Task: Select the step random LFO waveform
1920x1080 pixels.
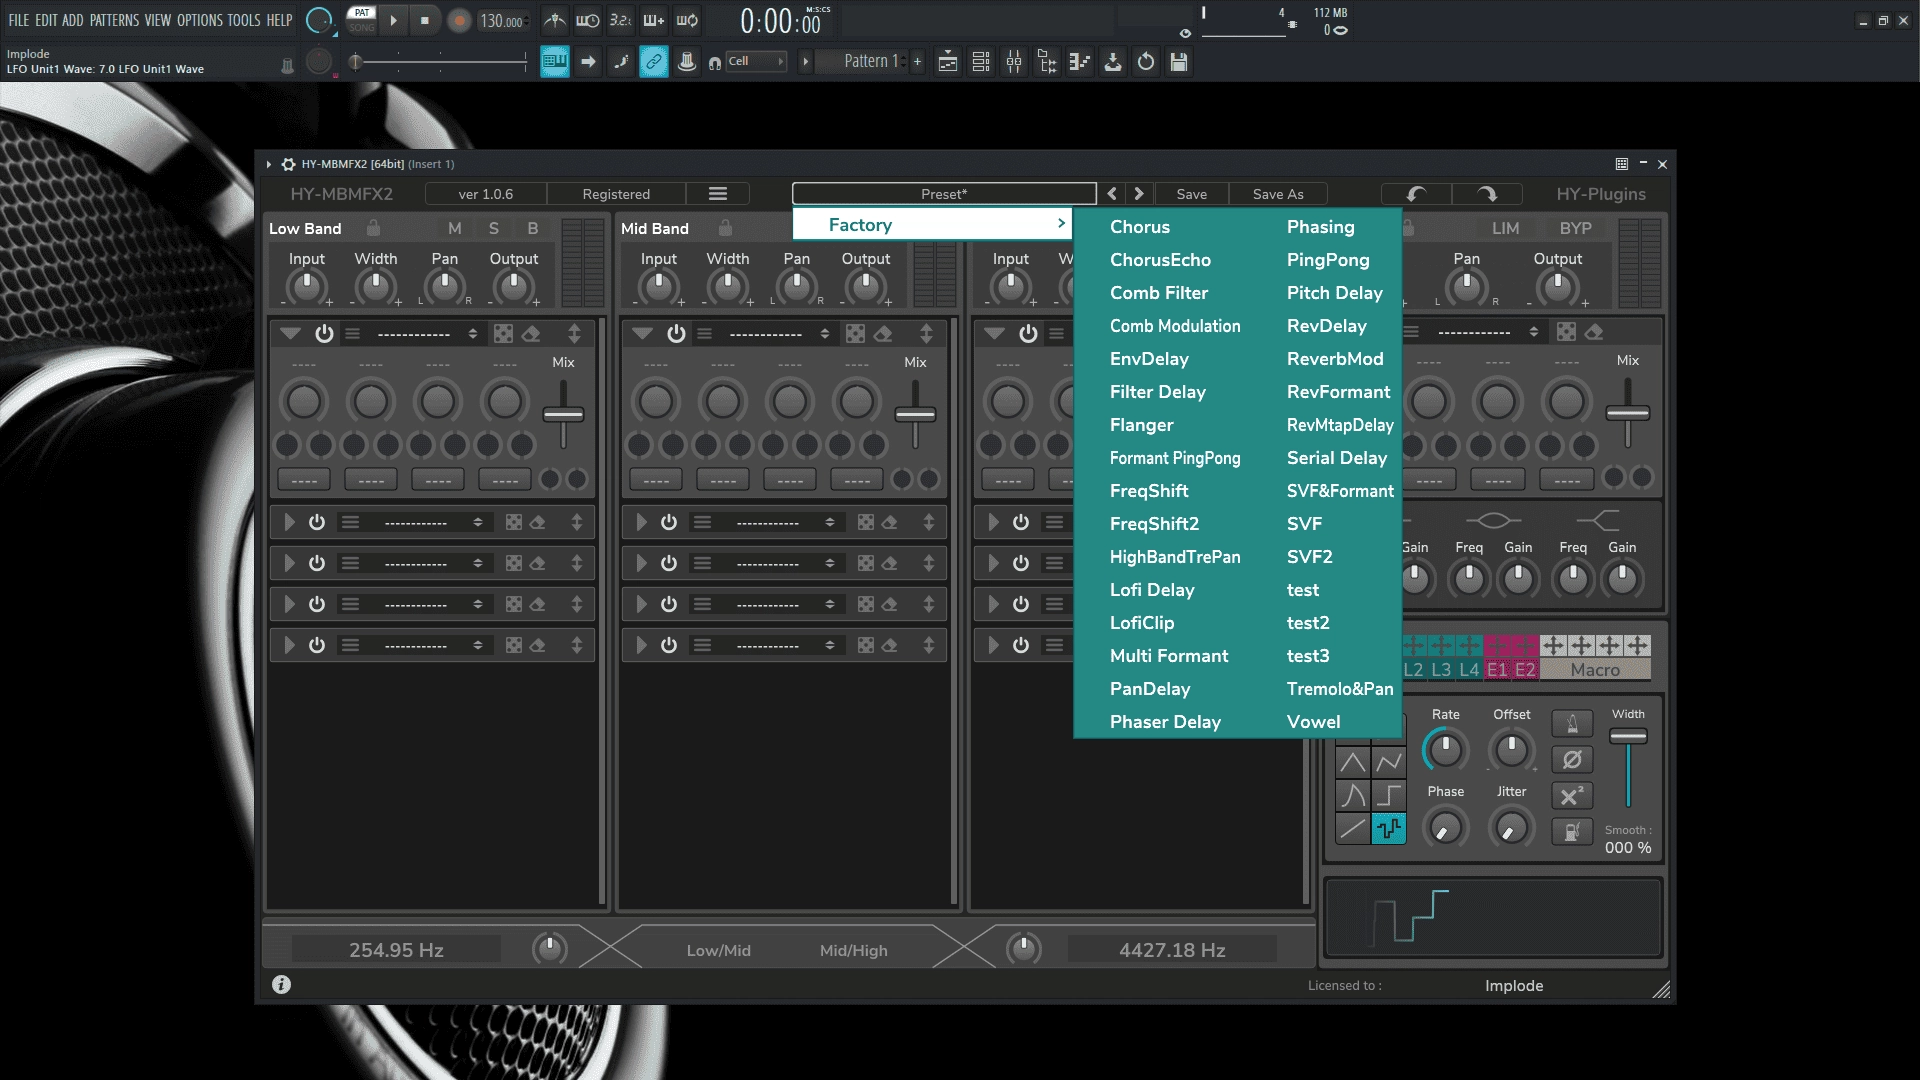Action: pos(1388,828)
